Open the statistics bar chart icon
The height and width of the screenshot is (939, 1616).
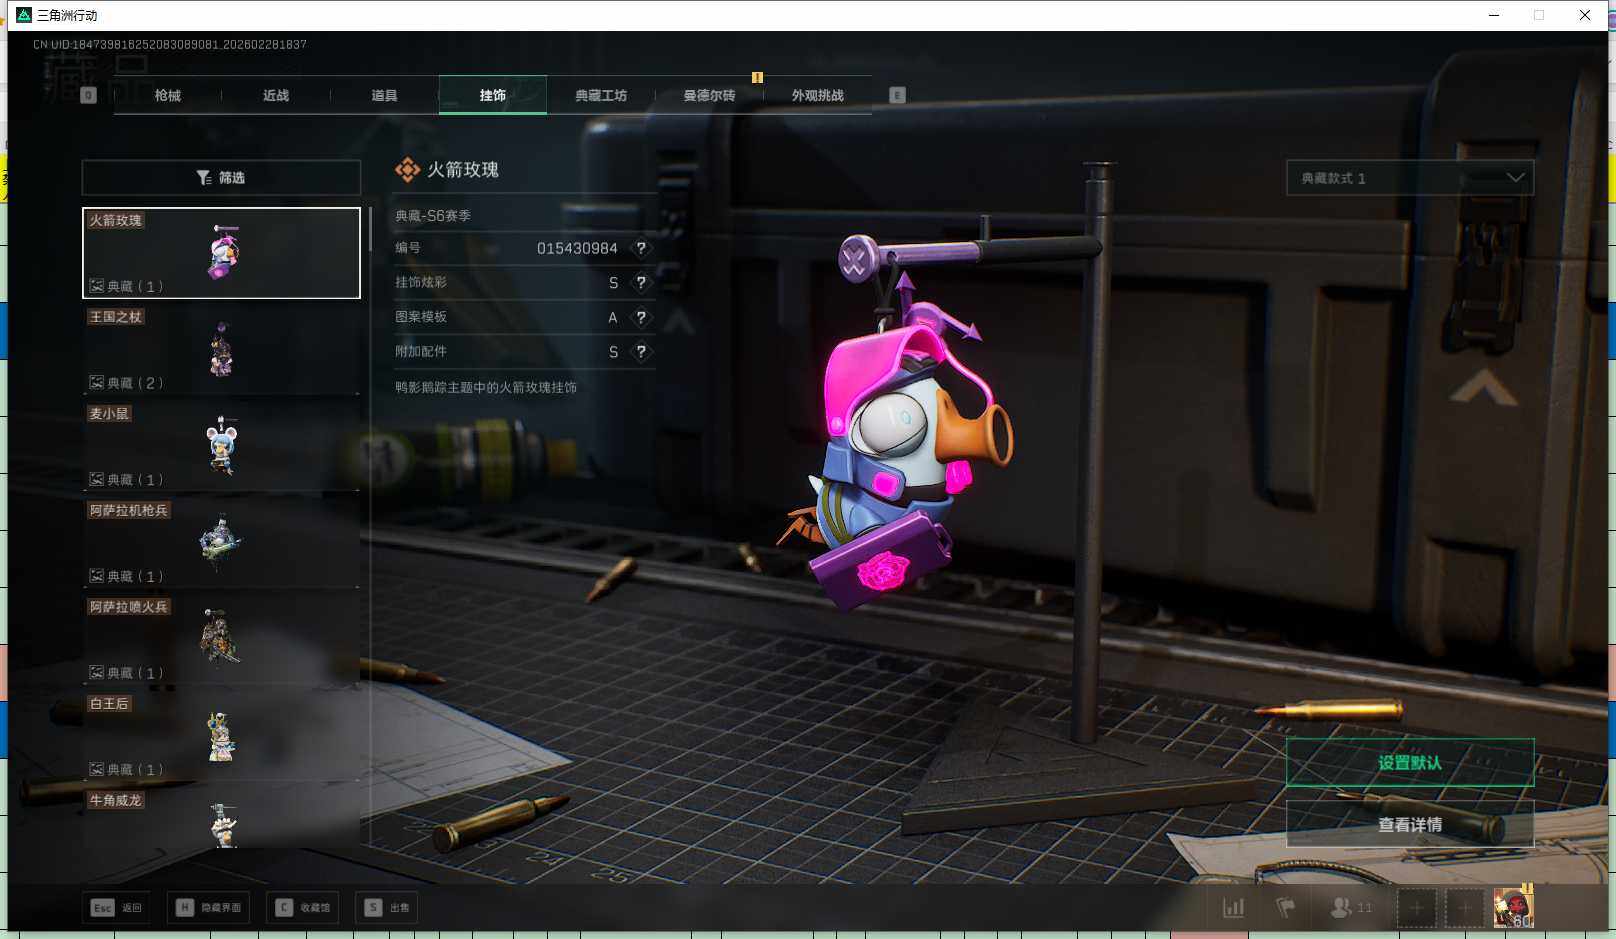1234,908
